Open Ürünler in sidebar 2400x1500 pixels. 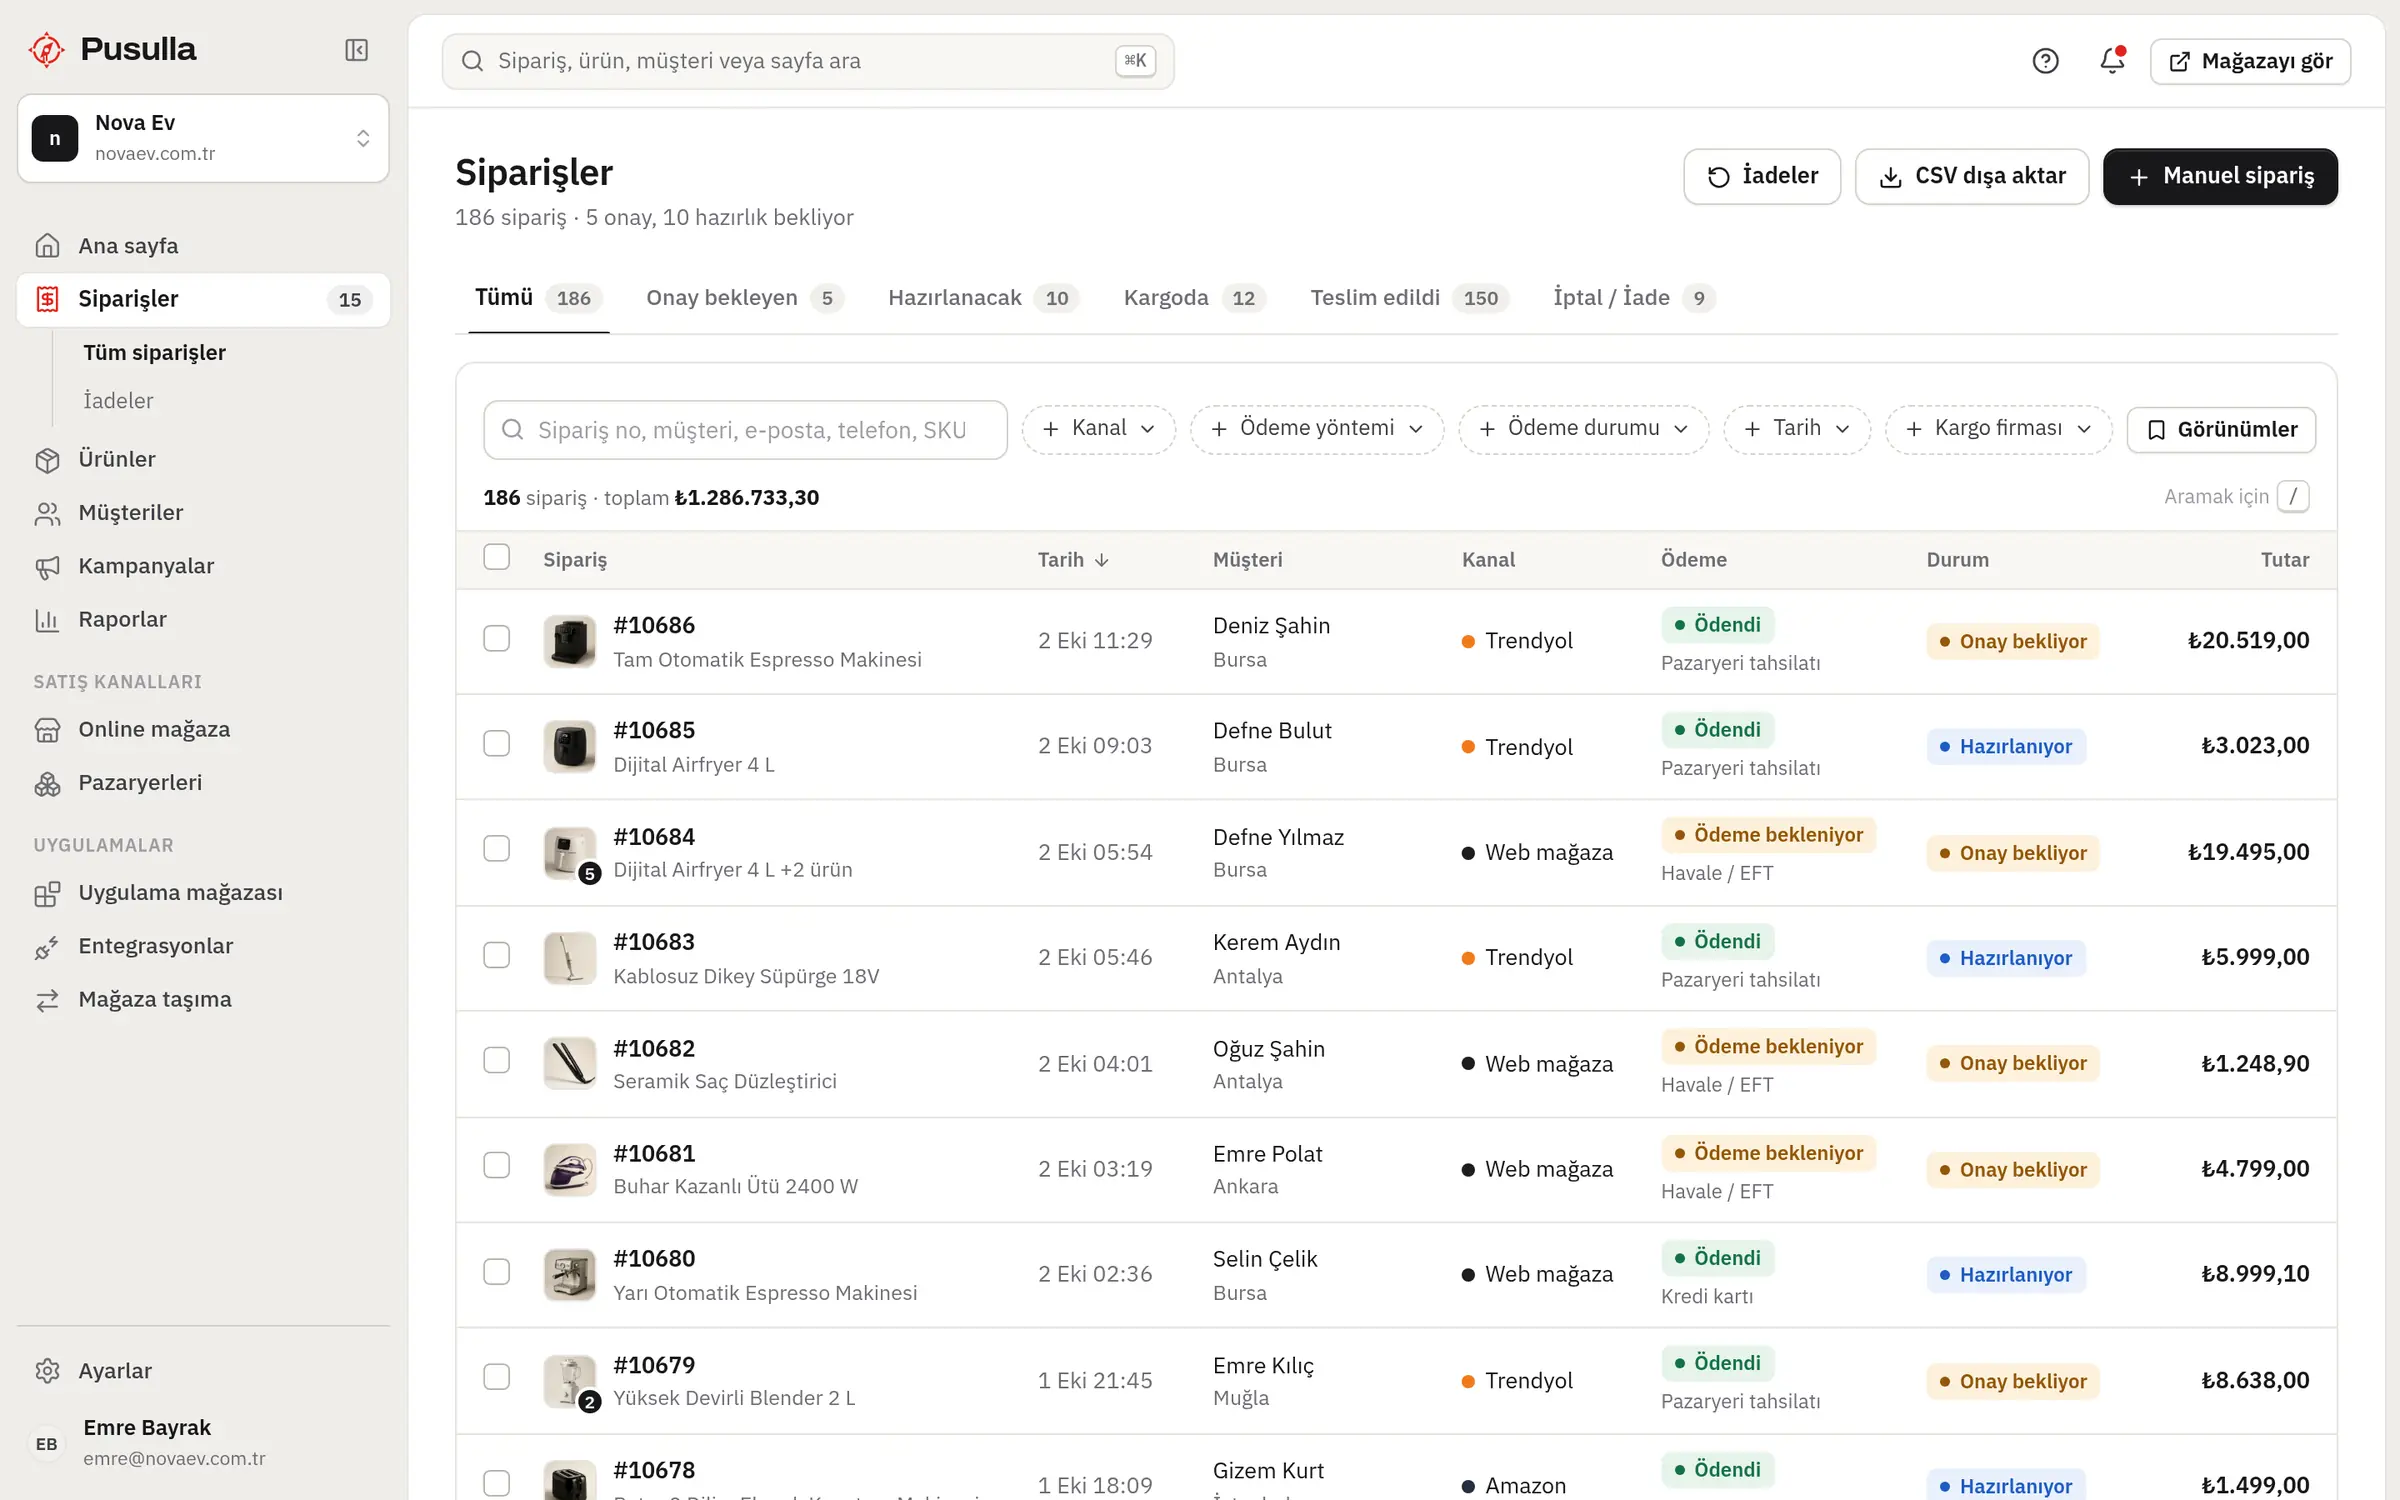point(203,459)
